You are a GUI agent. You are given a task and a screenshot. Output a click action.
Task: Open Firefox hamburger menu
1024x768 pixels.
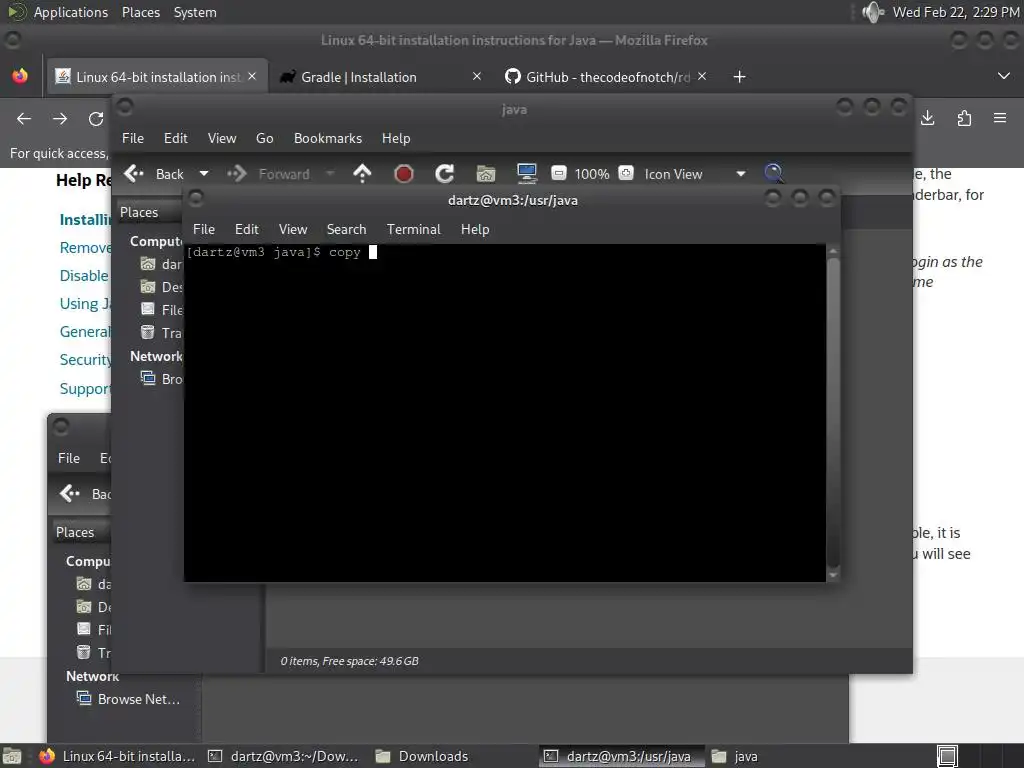[x=1000, y=118]
